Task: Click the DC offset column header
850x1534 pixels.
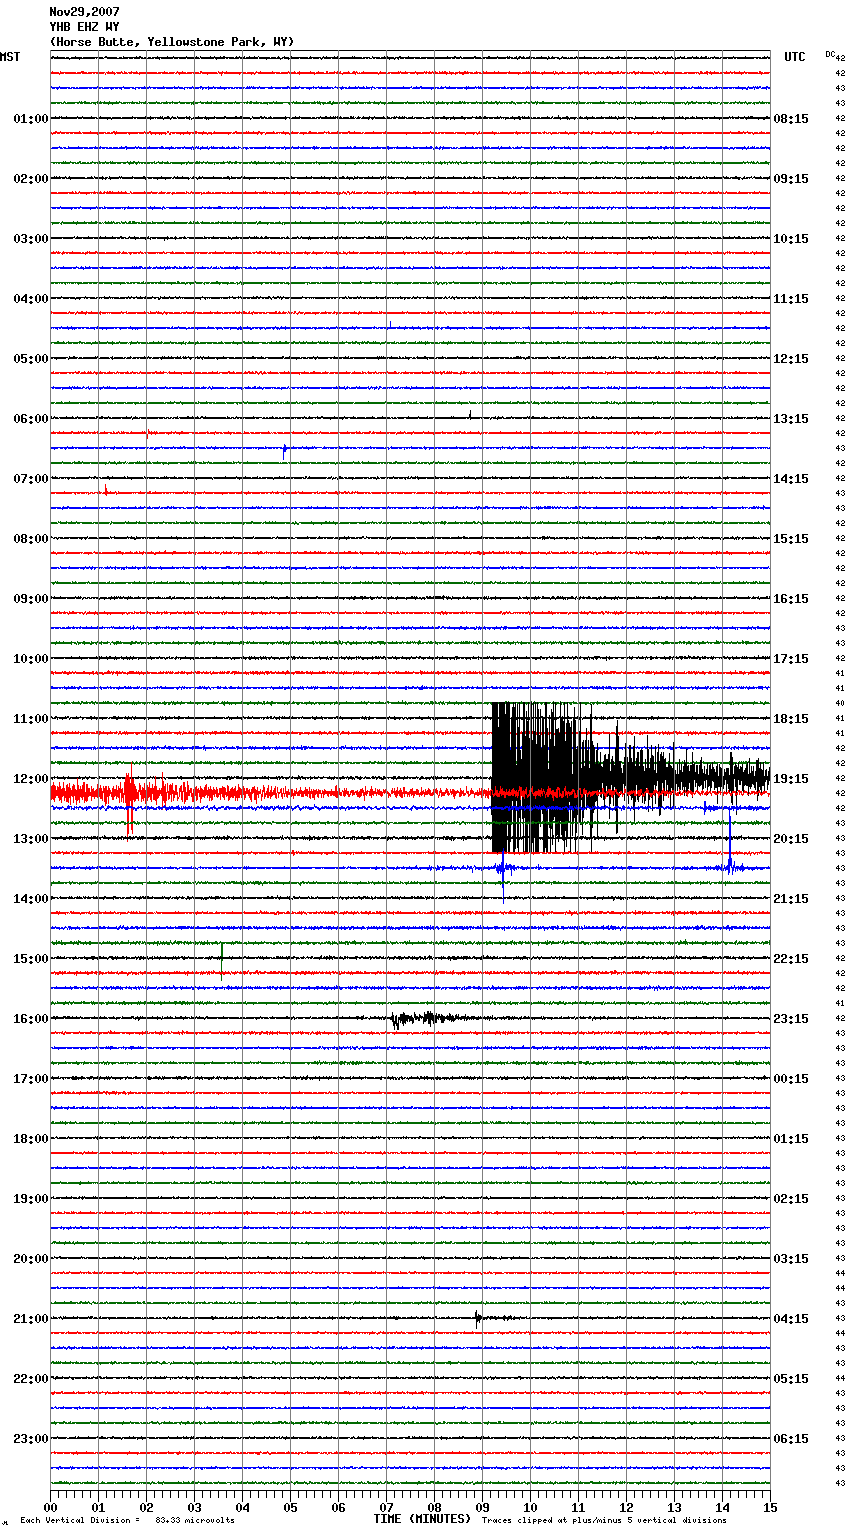Action: (x=830, y=54)
